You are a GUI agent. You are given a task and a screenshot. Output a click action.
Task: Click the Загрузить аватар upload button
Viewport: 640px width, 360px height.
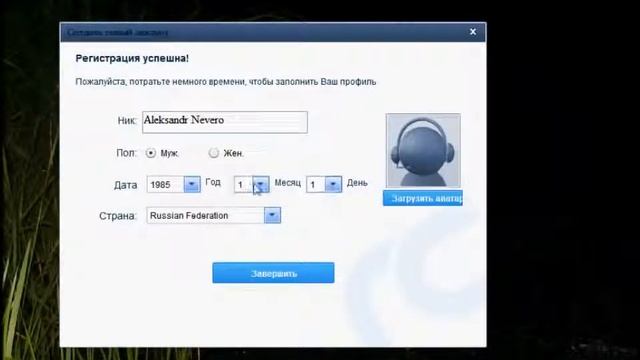[422, 198]
